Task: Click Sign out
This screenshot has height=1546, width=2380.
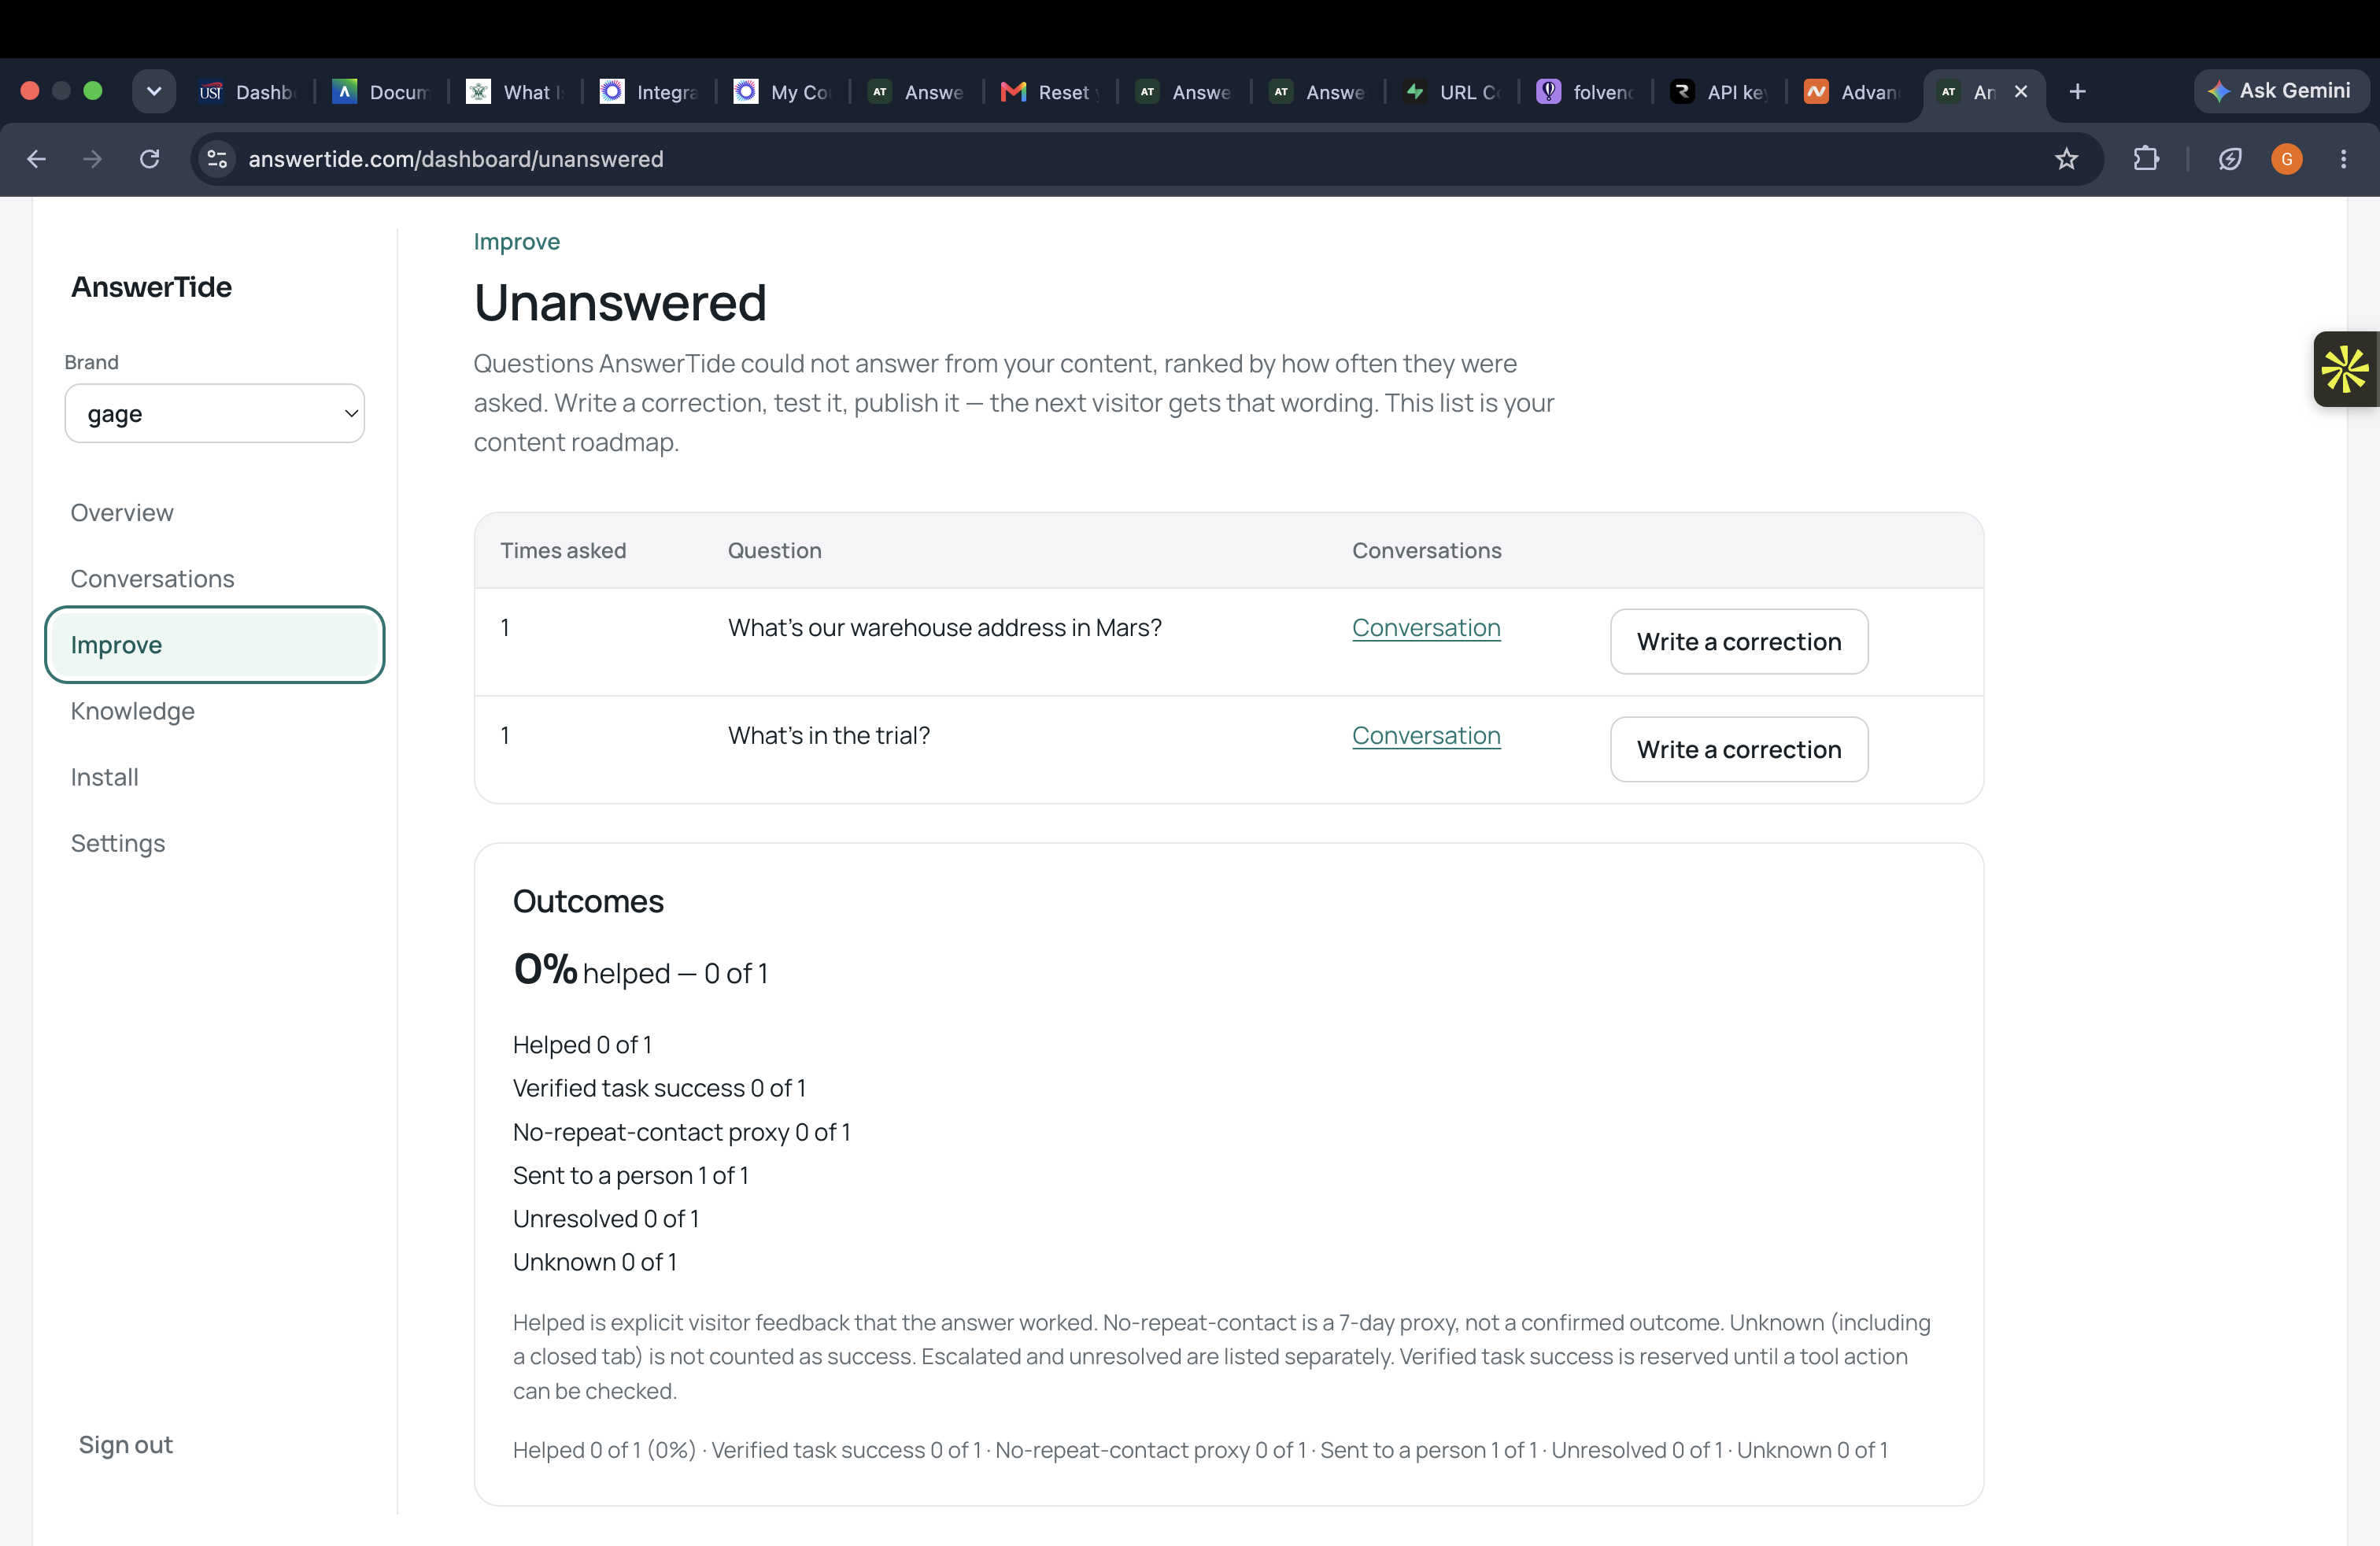Action: (x=126, y=1445)
